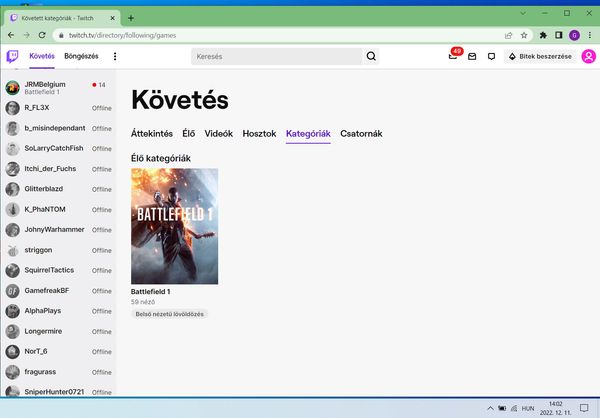Click the pink user avatar icon
This screenshot has height=418, width=600.
588,57
